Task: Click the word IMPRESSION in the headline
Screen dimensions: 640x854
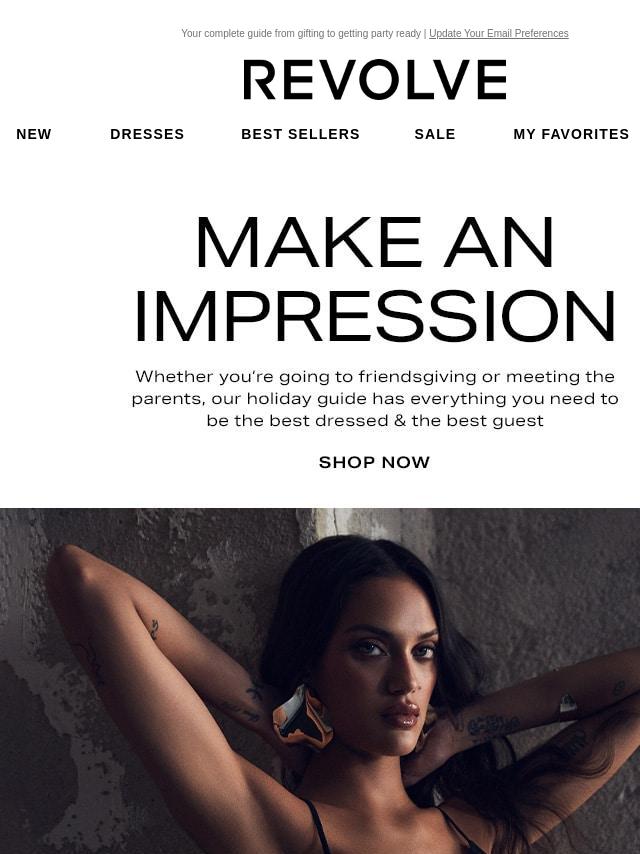Action: [375, 316]
